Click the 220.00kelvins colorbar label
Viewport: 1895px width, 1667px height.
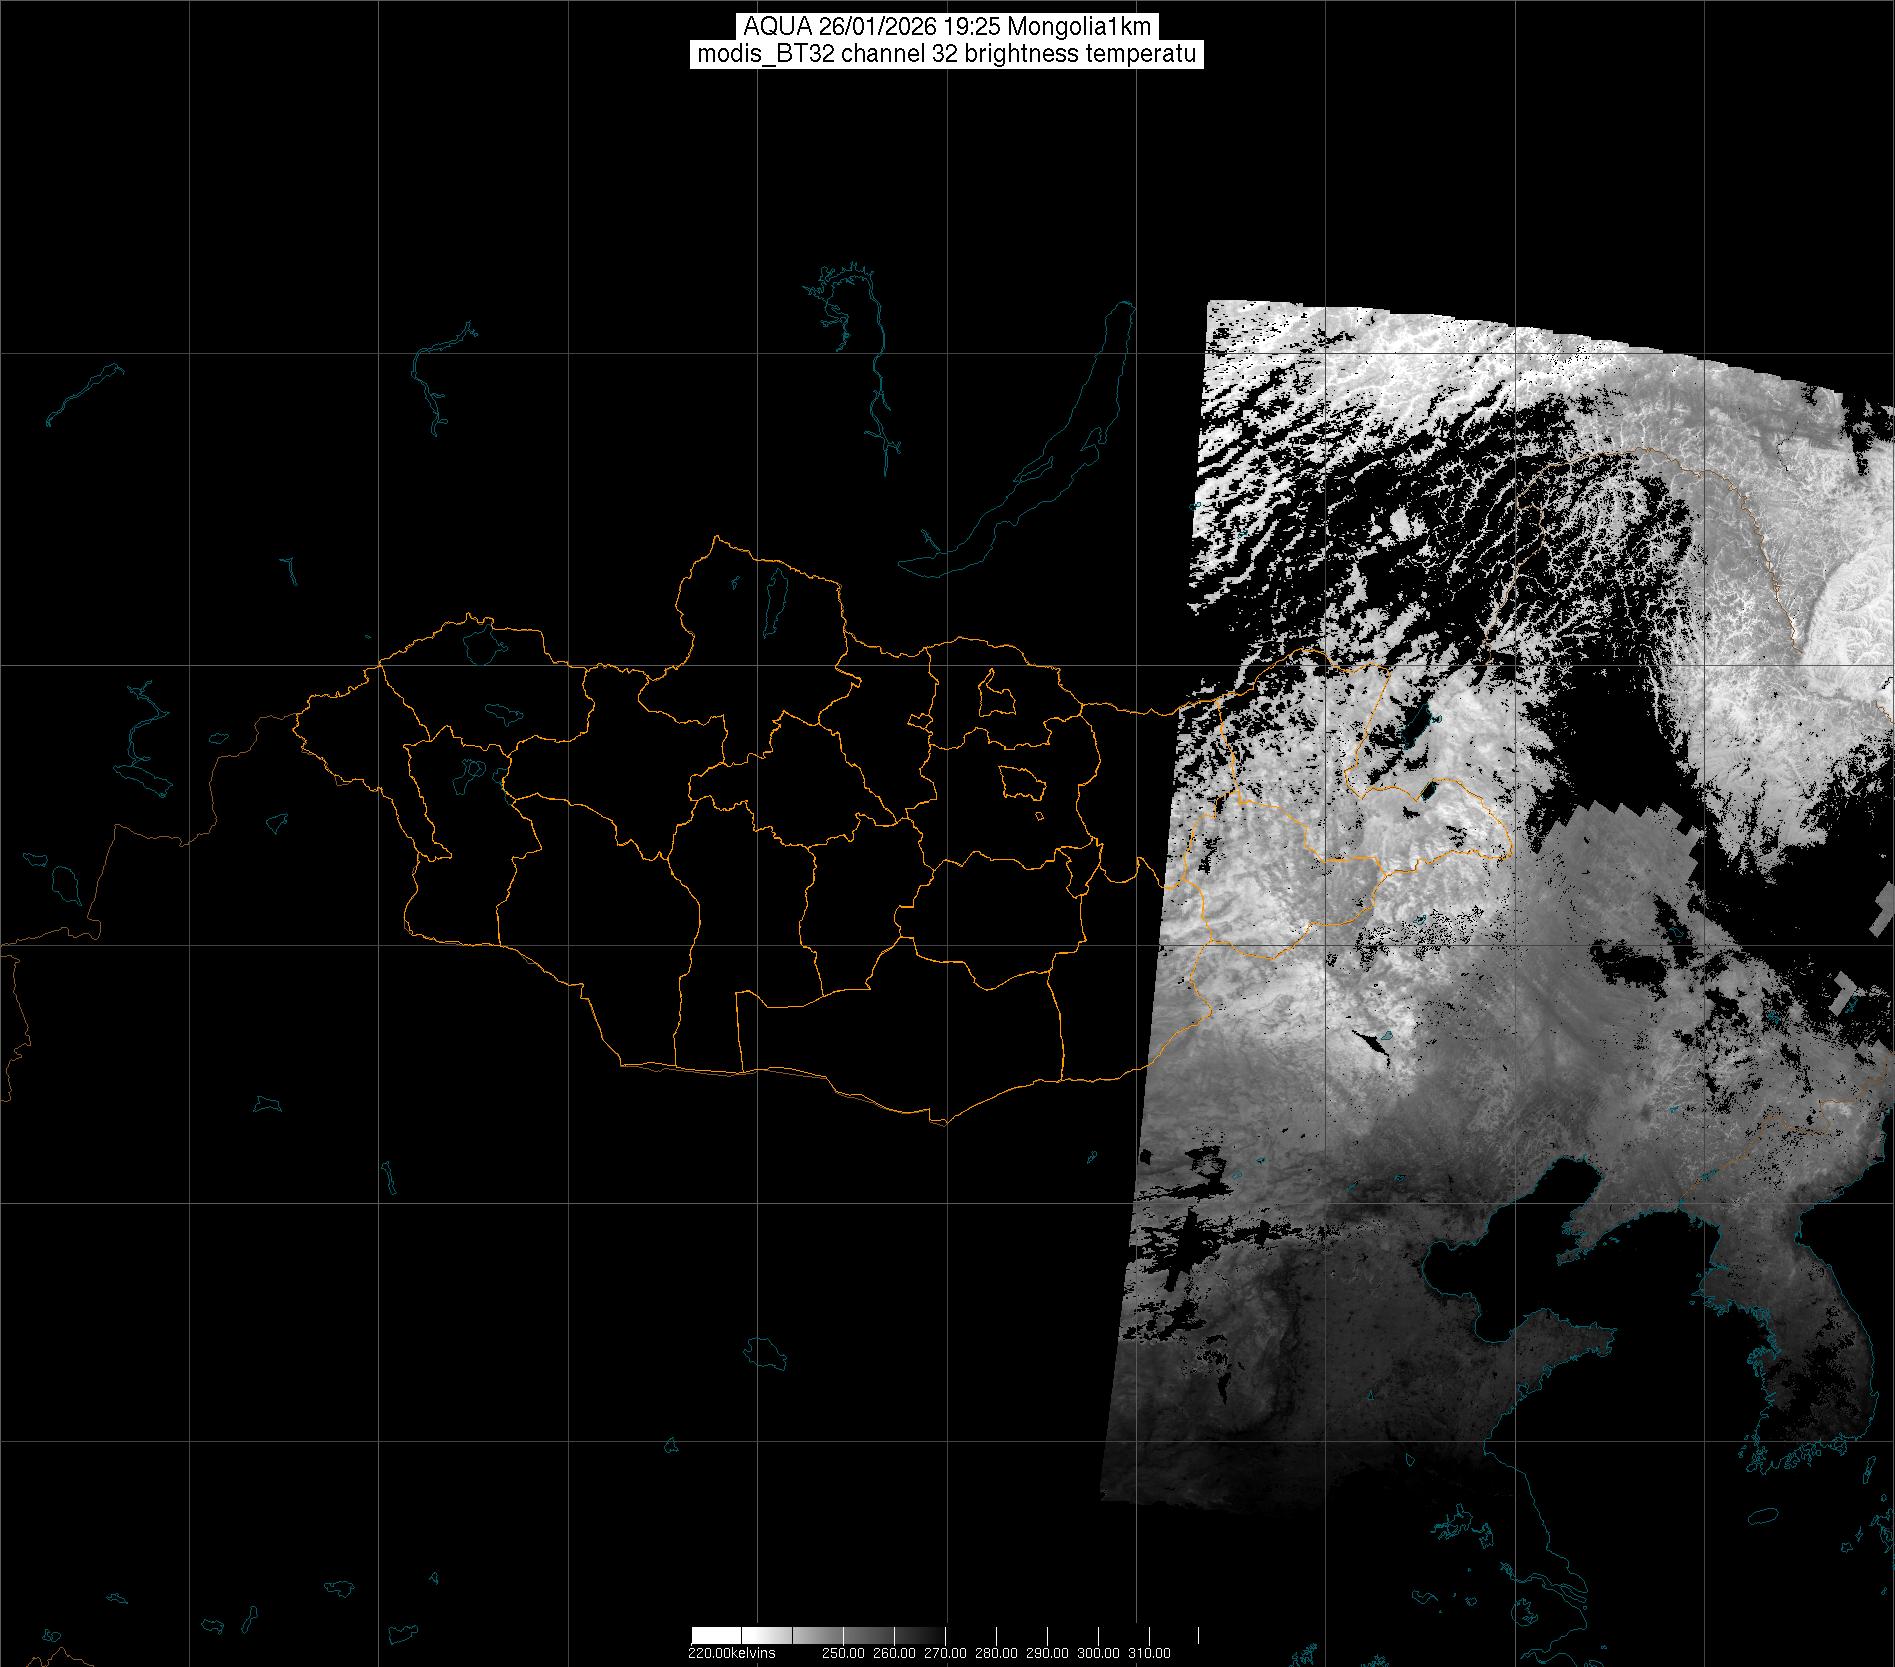tap(731, 1652)
